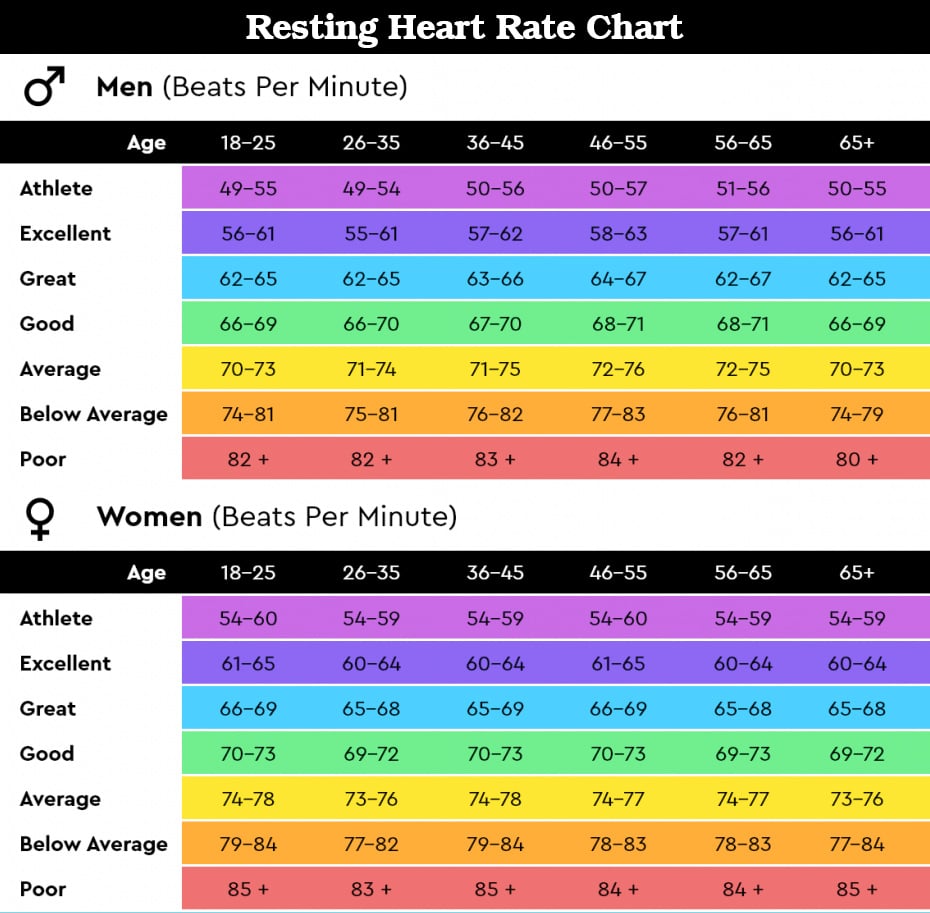The image size is (930, 913).
Task: Click the 18–25 age column header for Men
Action: [x=248, y=143]
